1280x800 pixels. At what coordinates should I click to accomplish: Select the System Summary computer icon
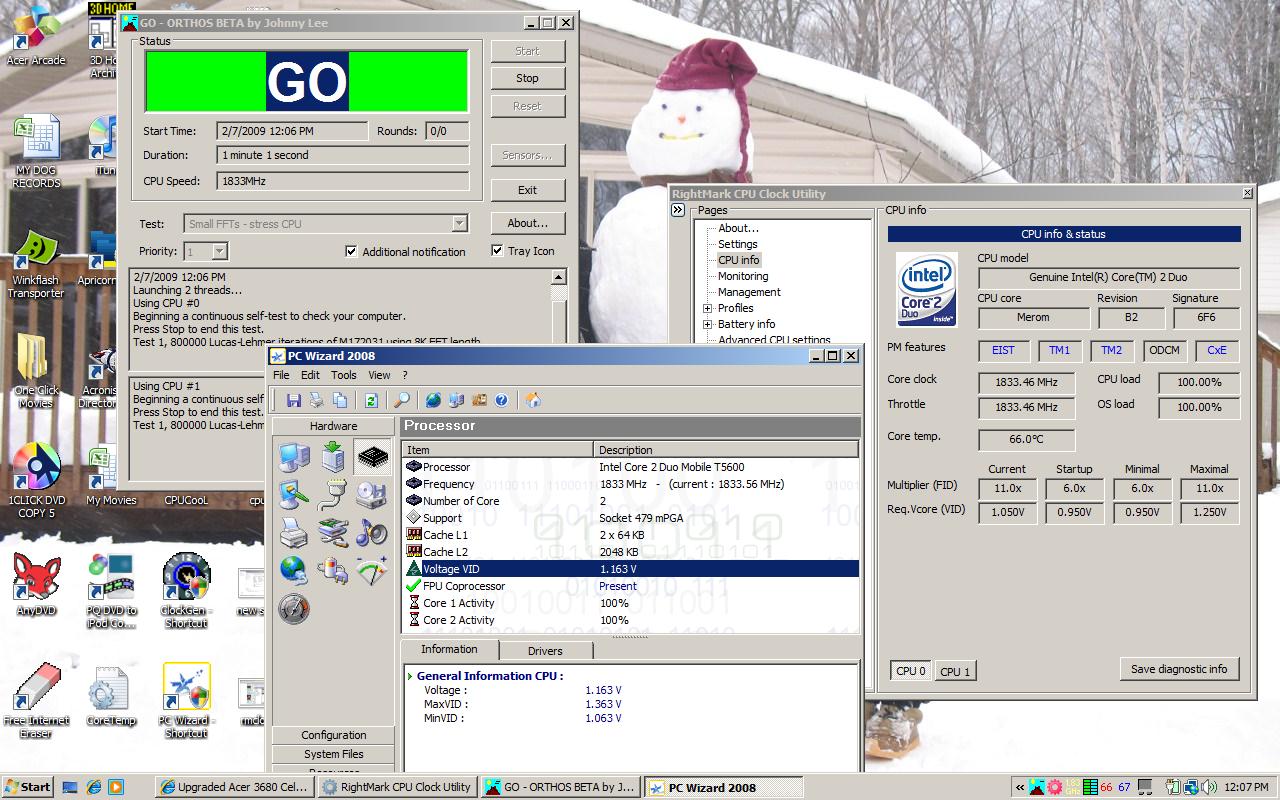pyautogui.click(x=294, y=457)
